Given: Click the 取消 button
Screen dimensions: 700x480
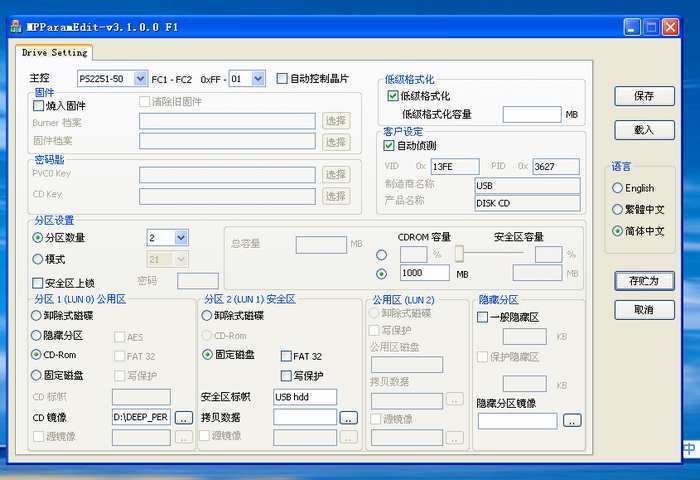Looking at the screenshot, I should coord(644,310).
